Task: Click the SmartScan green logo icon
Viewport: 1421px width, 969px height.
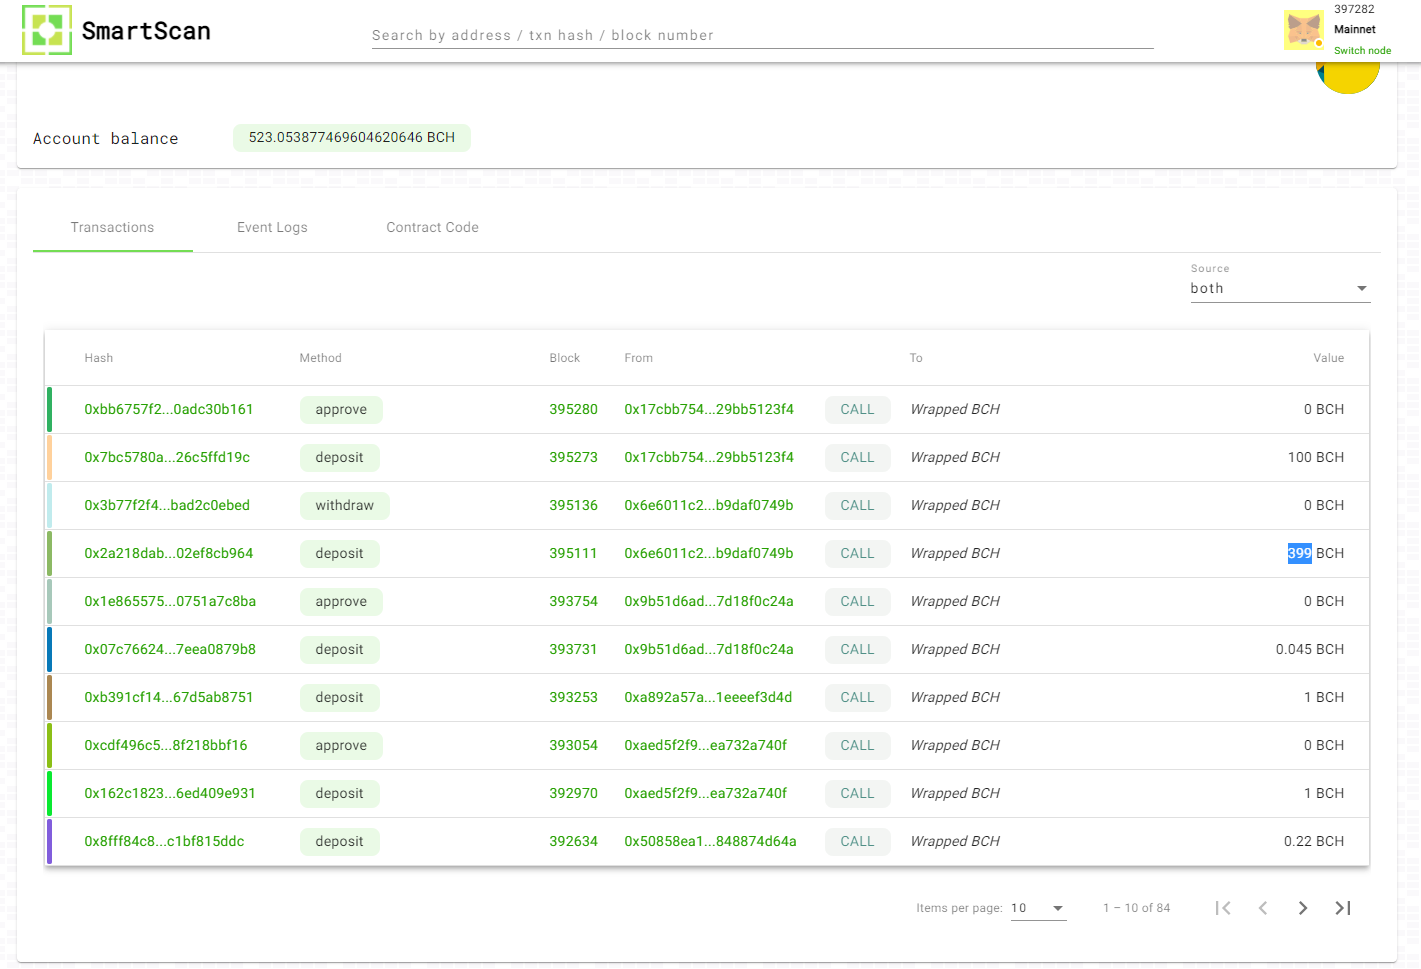Action: coord(47,30)
